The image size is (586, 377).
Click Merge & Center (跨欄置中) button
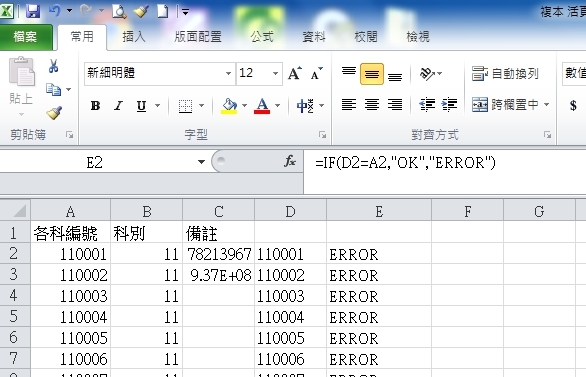point(505,105)
